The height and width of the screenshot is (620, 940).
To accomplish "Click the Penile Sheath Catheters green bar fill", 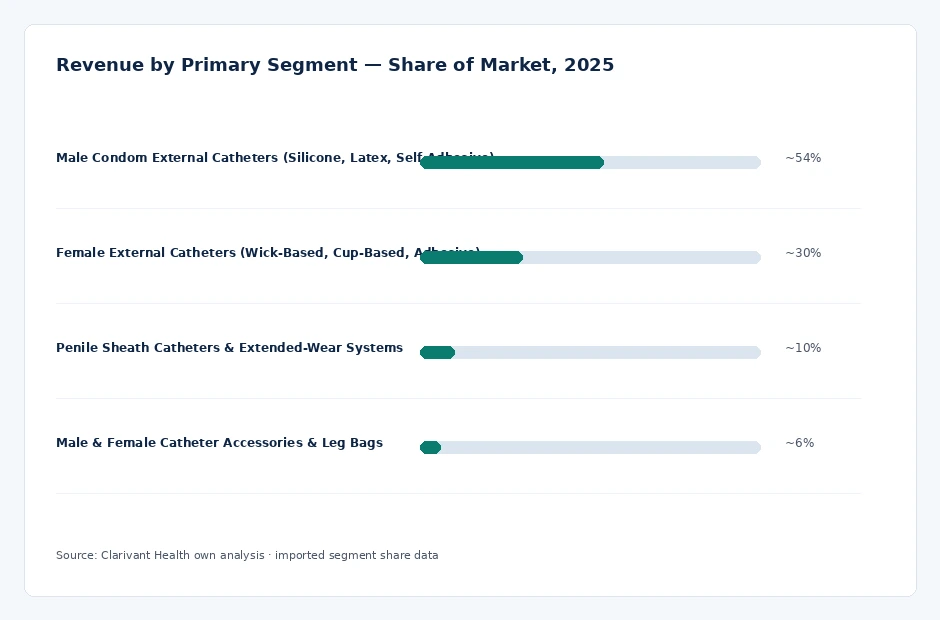I will [438, 353].
